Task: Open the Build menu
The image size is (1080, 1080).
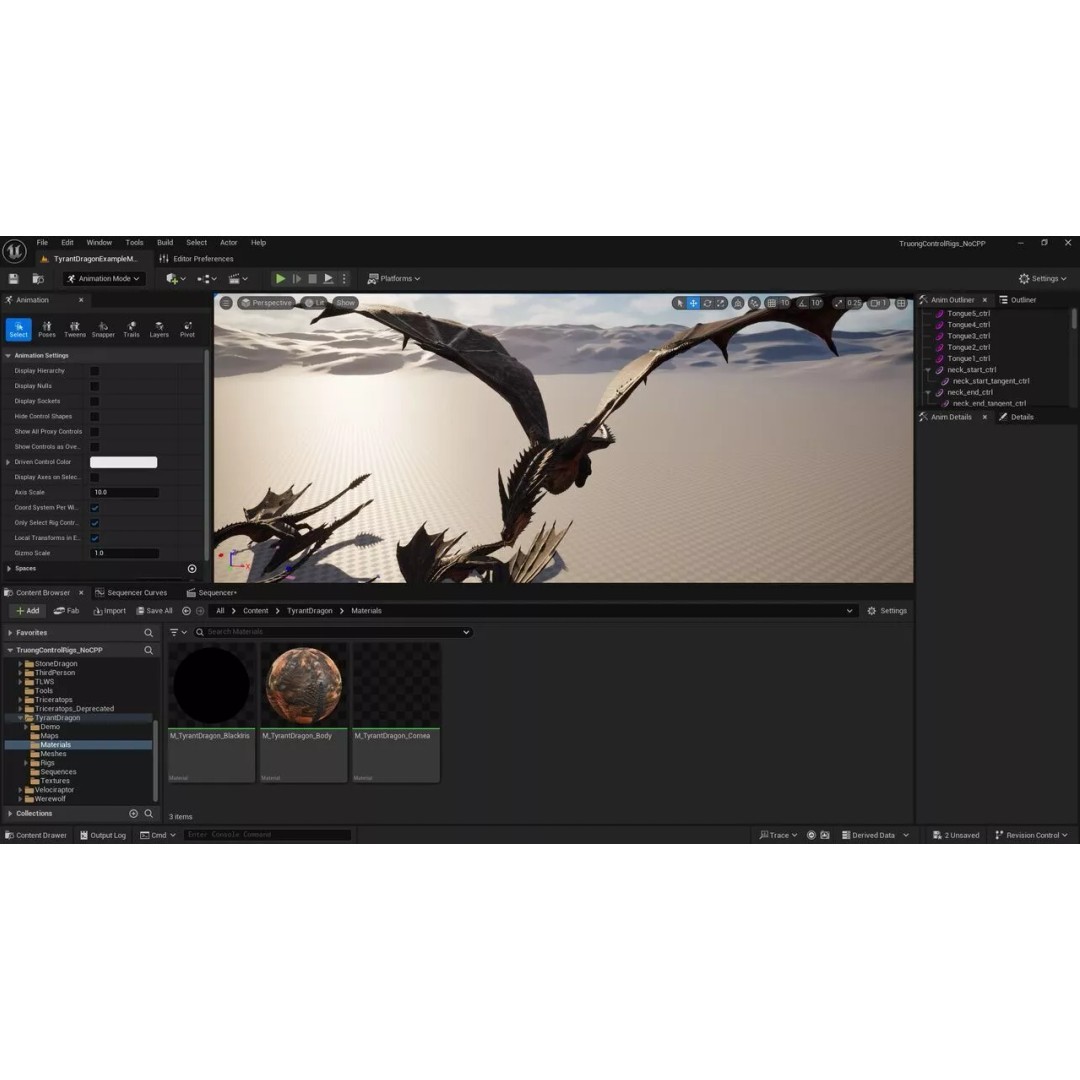Action: coord(165,243)
